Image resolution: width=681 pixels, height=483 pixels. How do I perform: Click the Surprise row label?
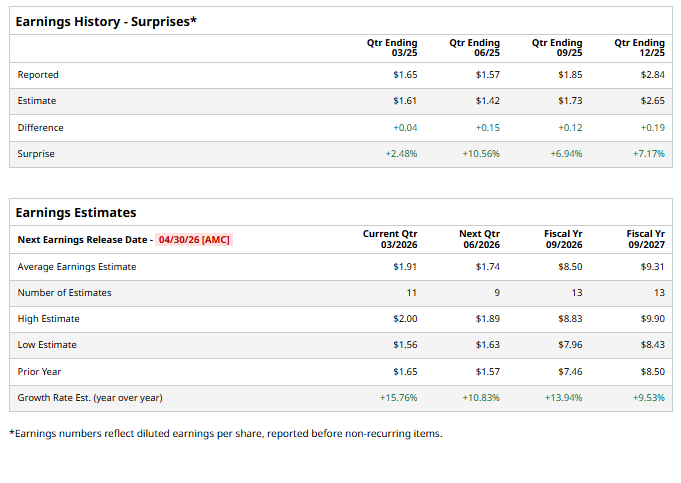(36, 154)
